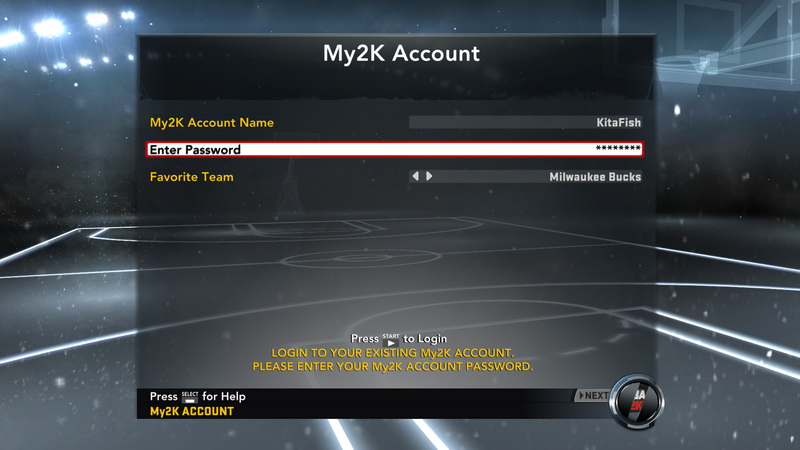Click the right arrow beside Favorite Team
This screenshot has height=450, width=800.
pos(429,176)
